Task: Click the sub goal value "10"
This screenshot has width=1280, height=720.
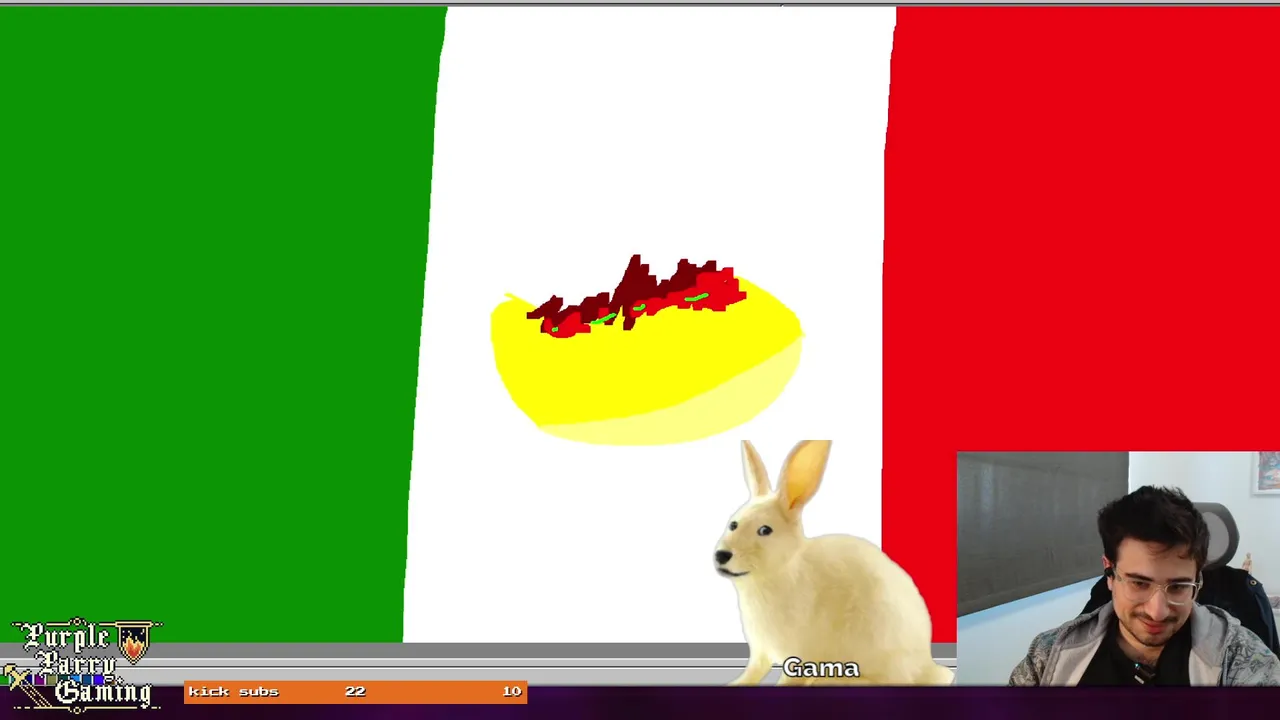Action: click(512, 691)
